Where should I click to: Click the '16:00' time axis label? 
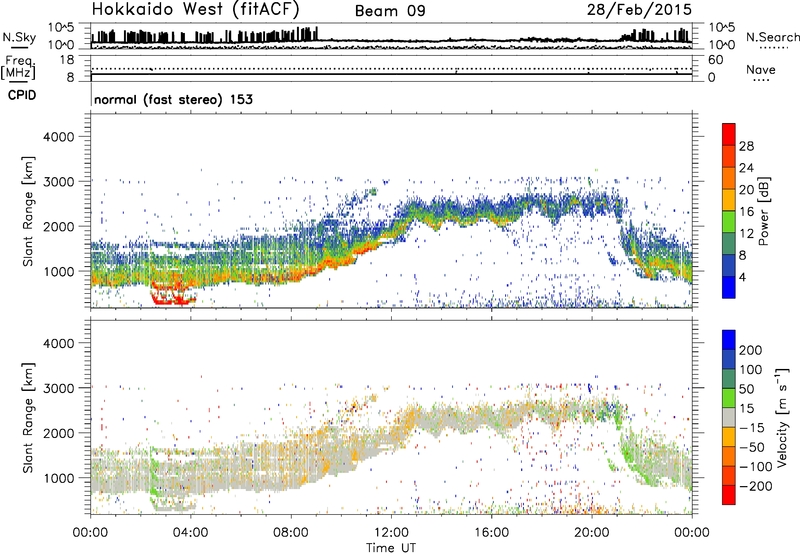pos(492,532)
